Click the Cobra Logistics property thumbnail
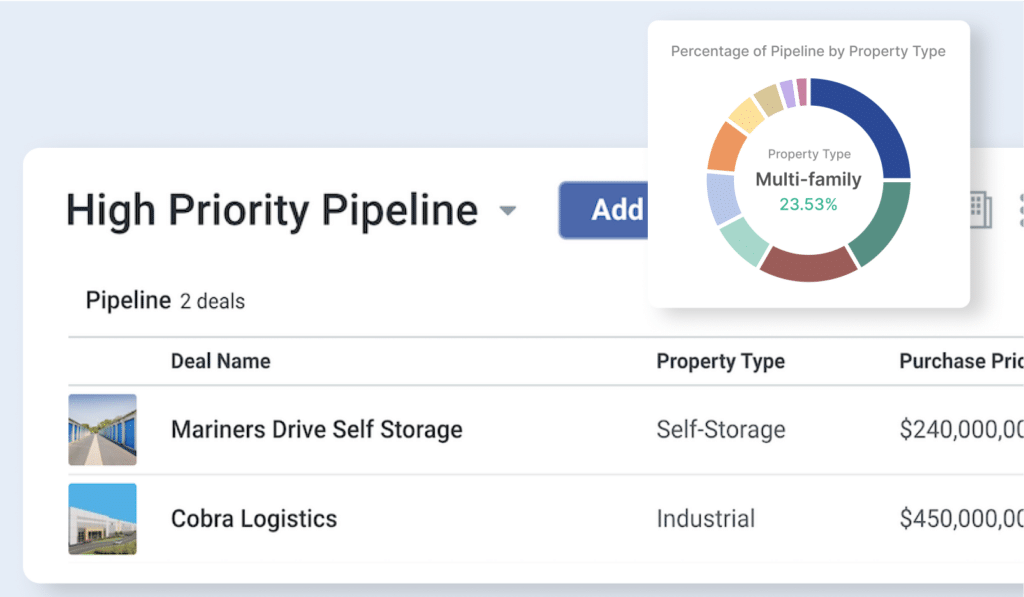The width and height of the screenshot is (1024, 597). pyautogui.click(x=102, y=519)
